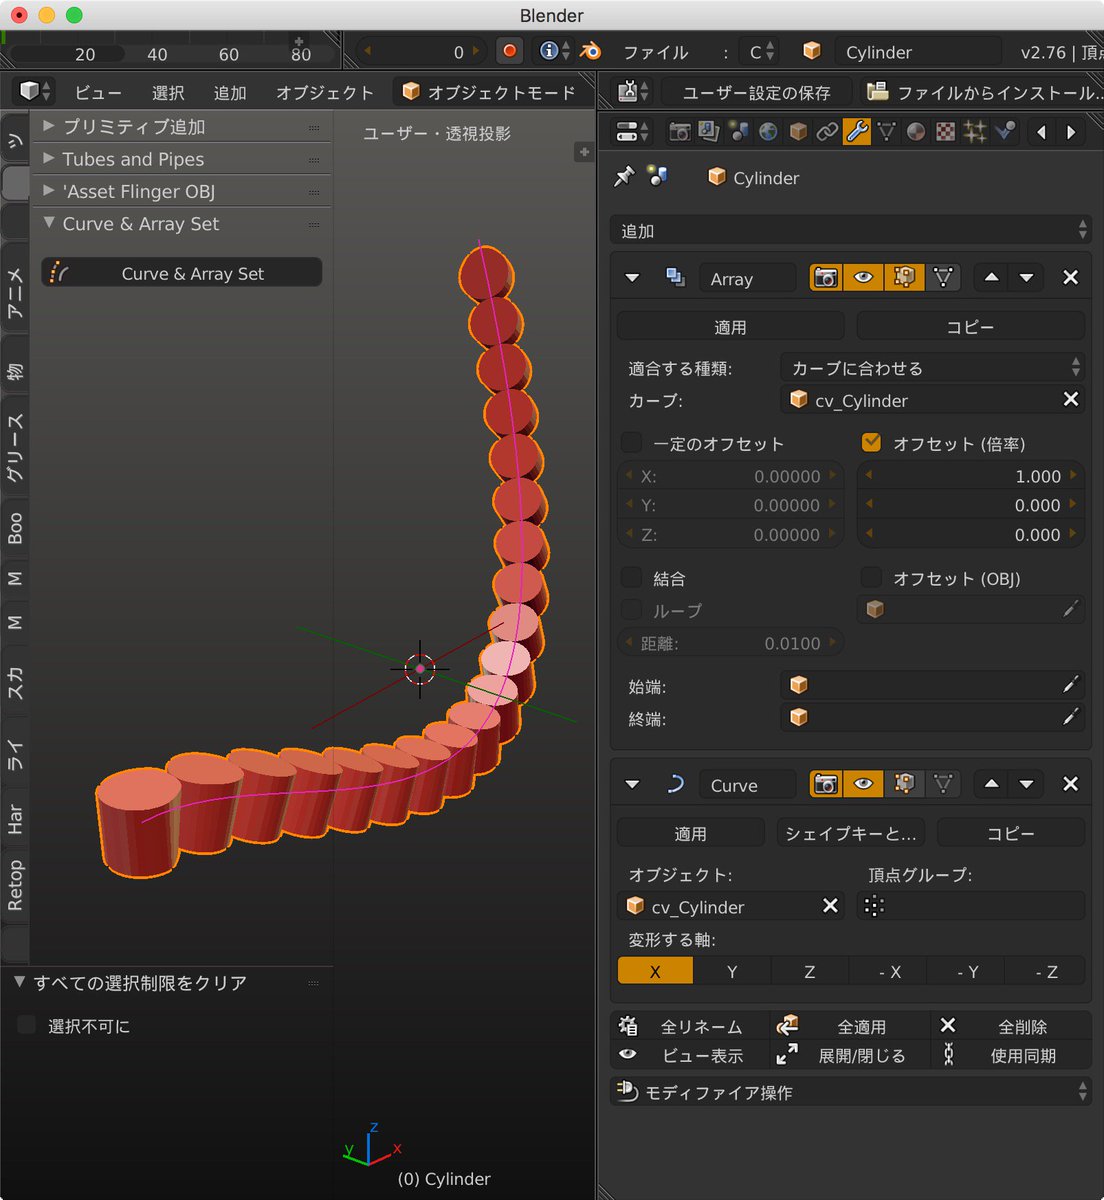Select the Y deformation axis

click(x=732, y=971)
